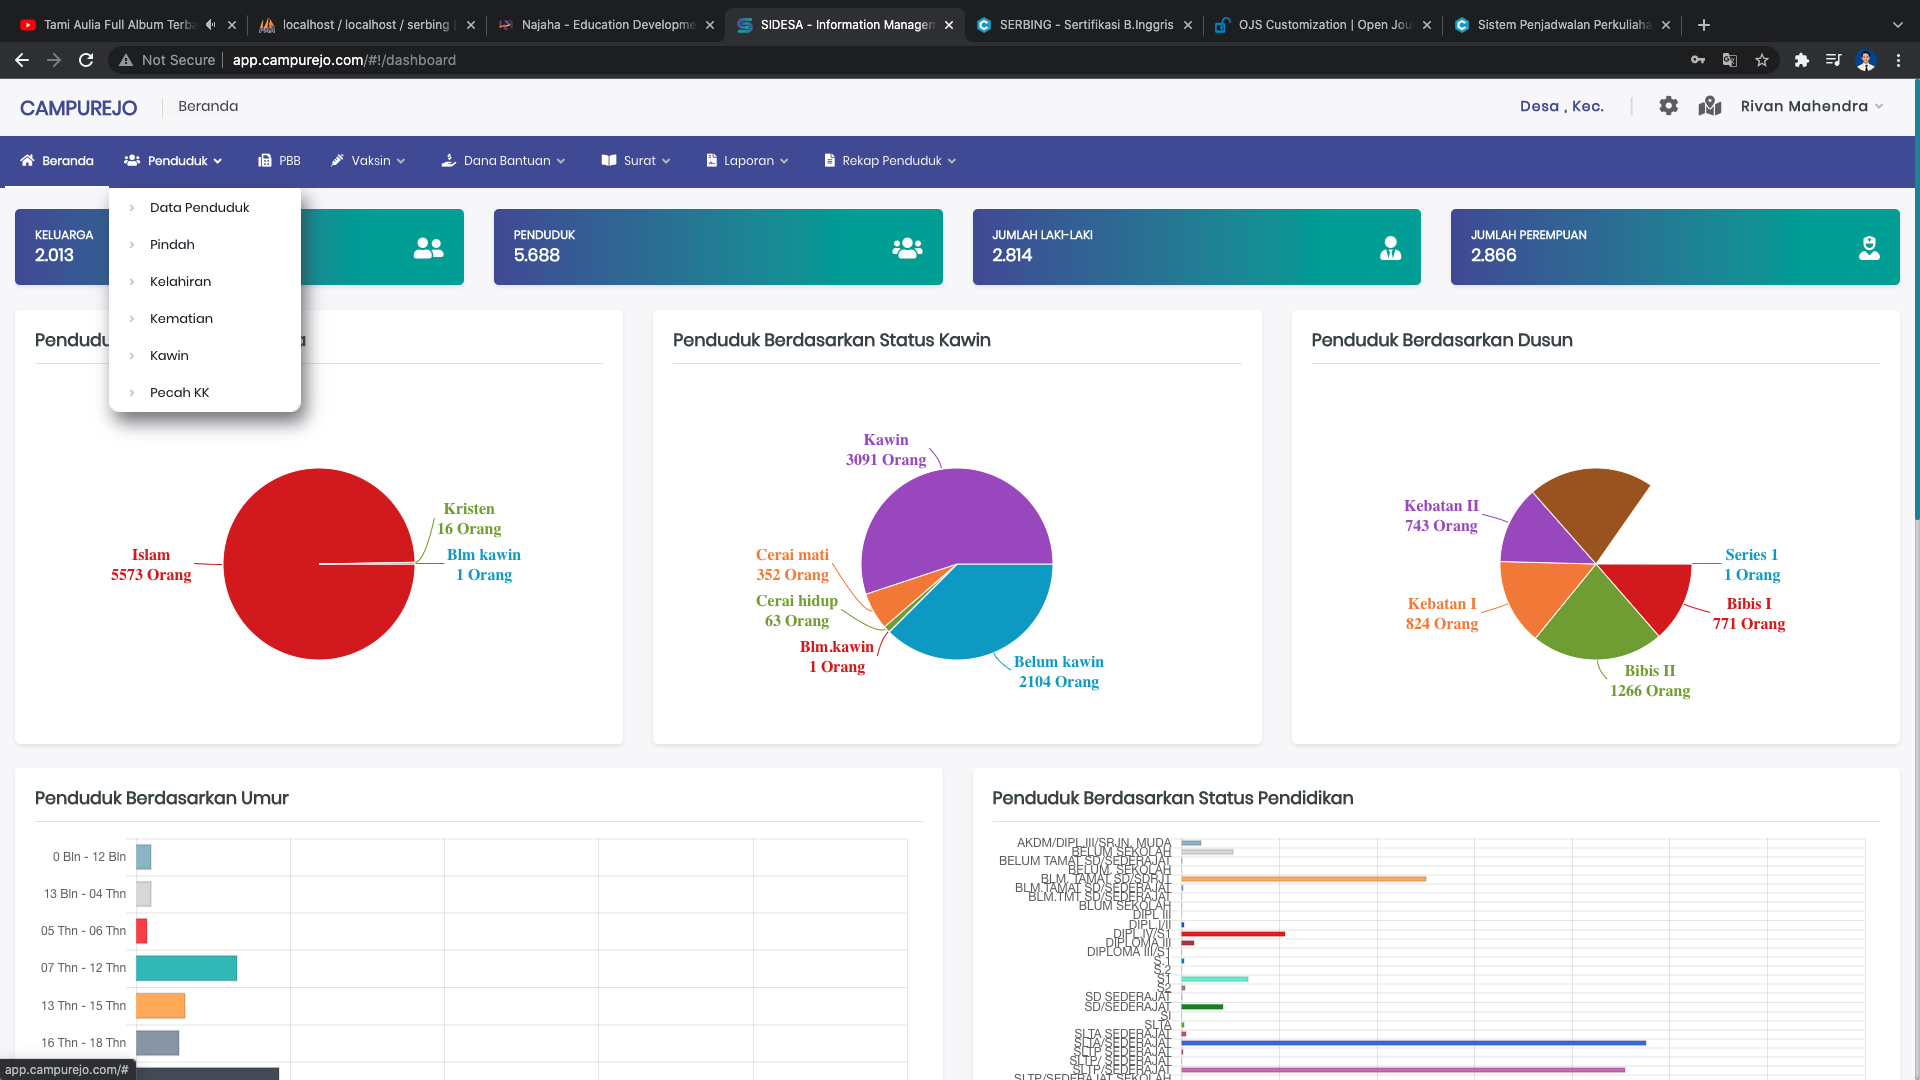This screenshot has width=1920, height=1080.
Task: Click the Penduduk card group icon
Action: tap(907, 248)
